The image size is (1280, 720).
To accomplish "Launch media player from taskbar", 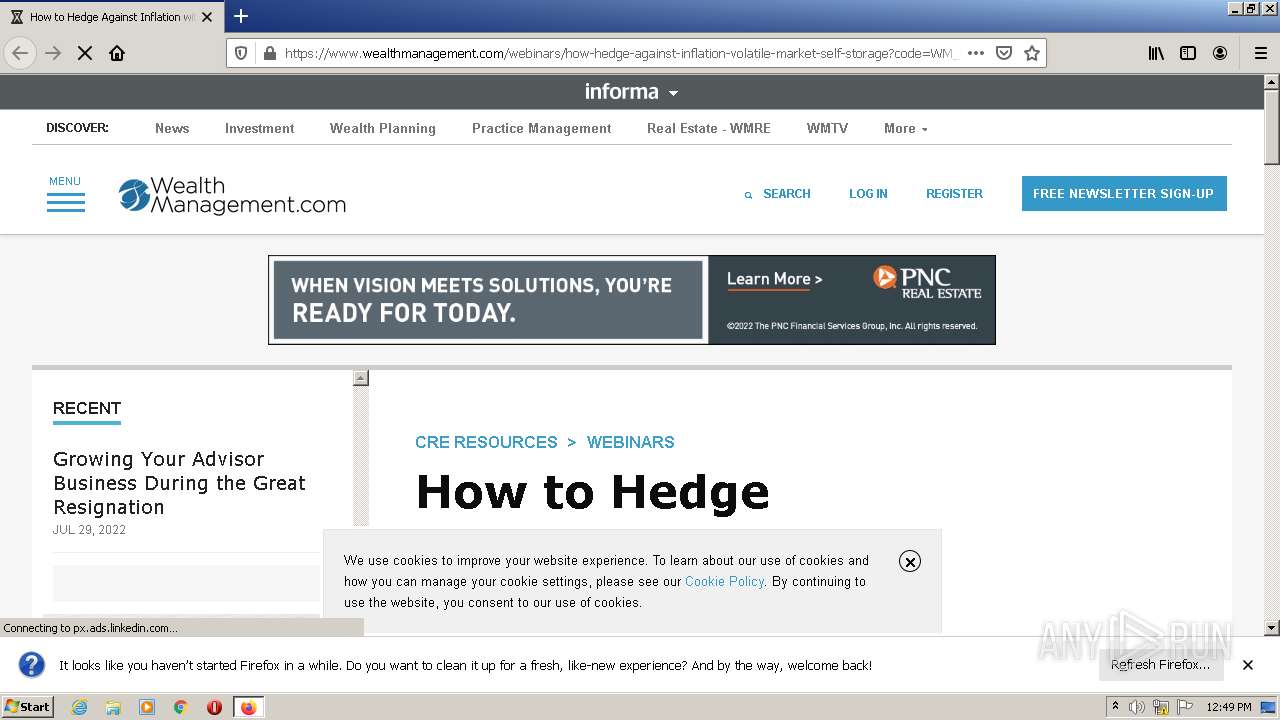I will tap(147, 707).
